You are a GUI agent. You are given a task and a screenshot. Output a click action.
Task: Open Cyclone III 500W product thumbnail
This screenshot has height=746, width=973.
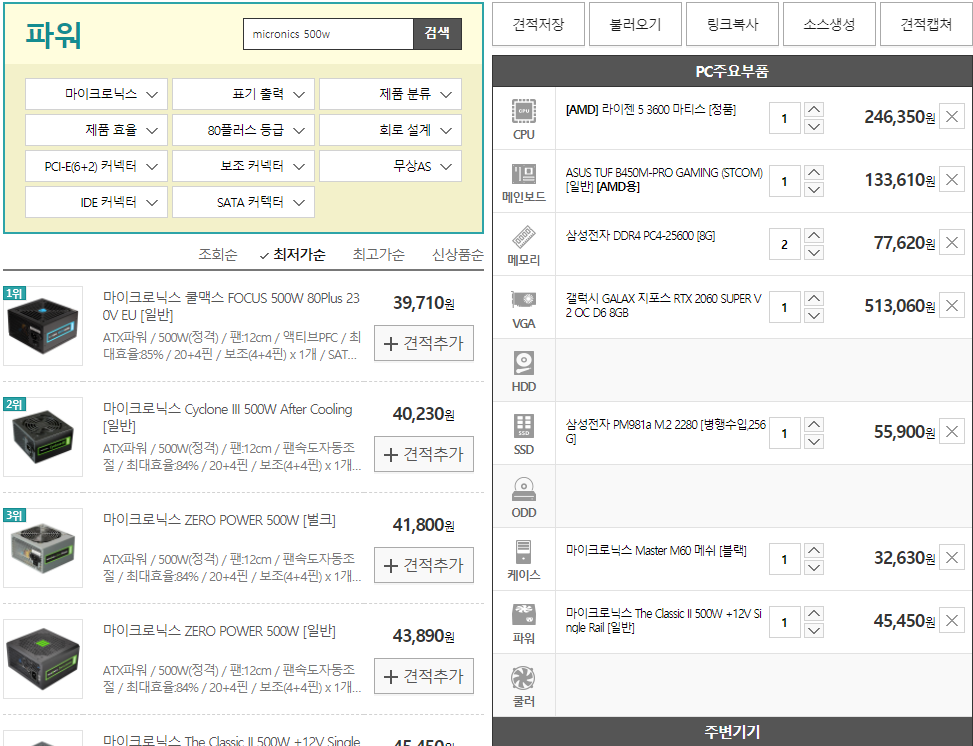43,437
